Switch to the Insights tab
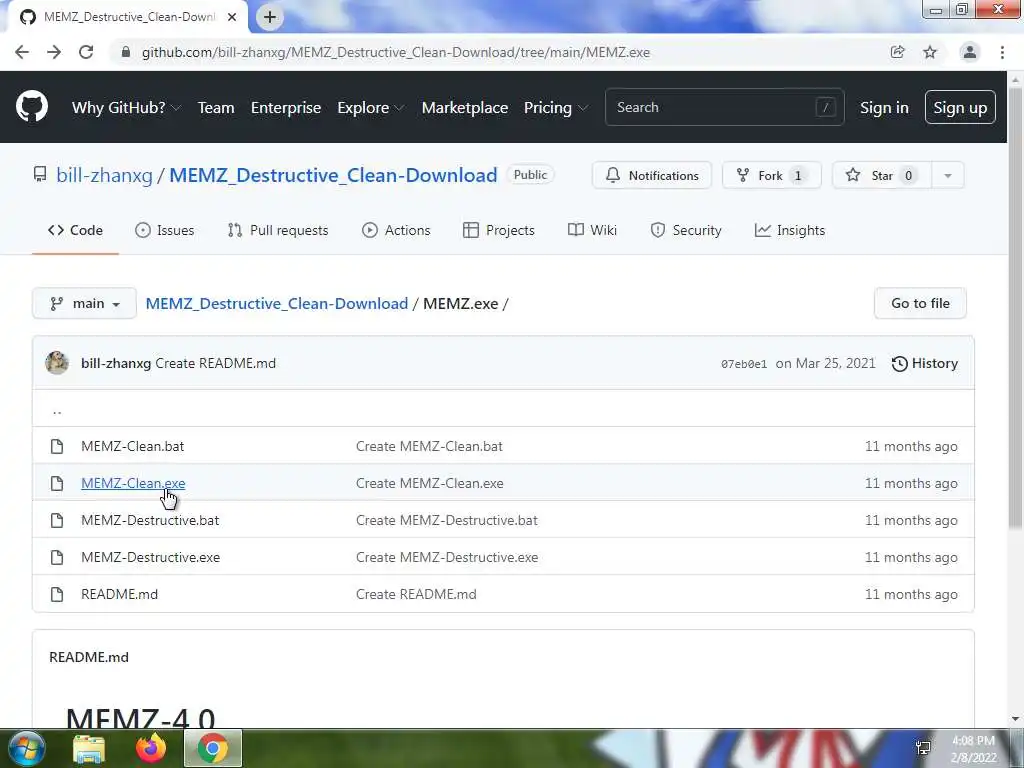This screenshot has width=1024, height=768. pos(790,230)
